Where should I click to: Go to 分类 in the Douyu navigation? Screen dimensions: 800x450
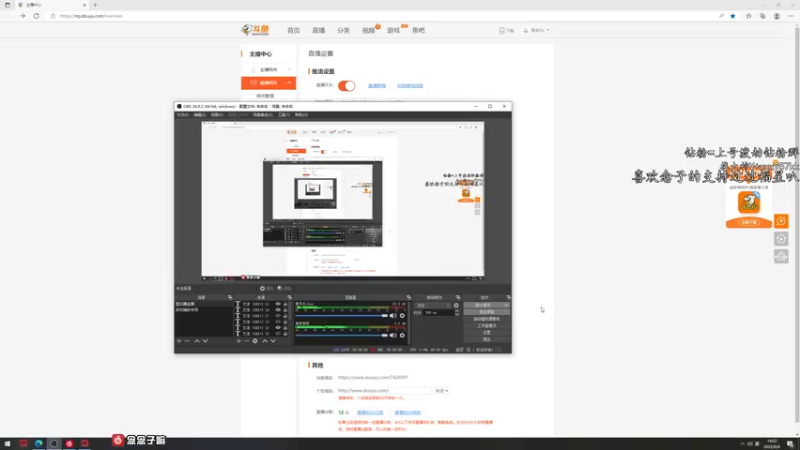click(x=343, y=30)
